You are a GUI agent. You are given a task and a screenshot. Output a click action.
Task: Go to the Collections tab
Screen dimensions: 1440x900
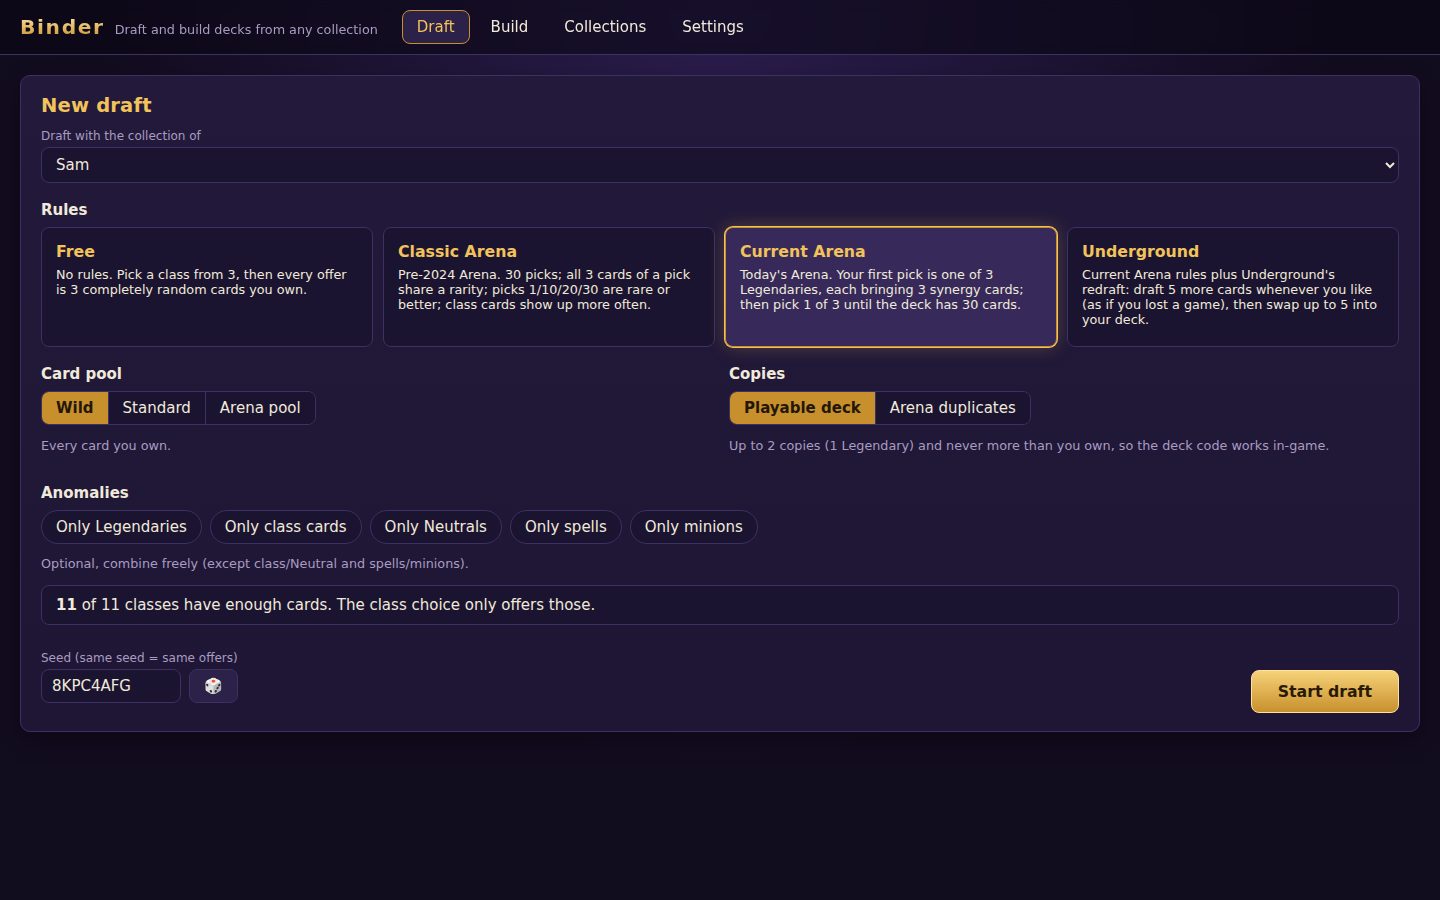[605, 27]
